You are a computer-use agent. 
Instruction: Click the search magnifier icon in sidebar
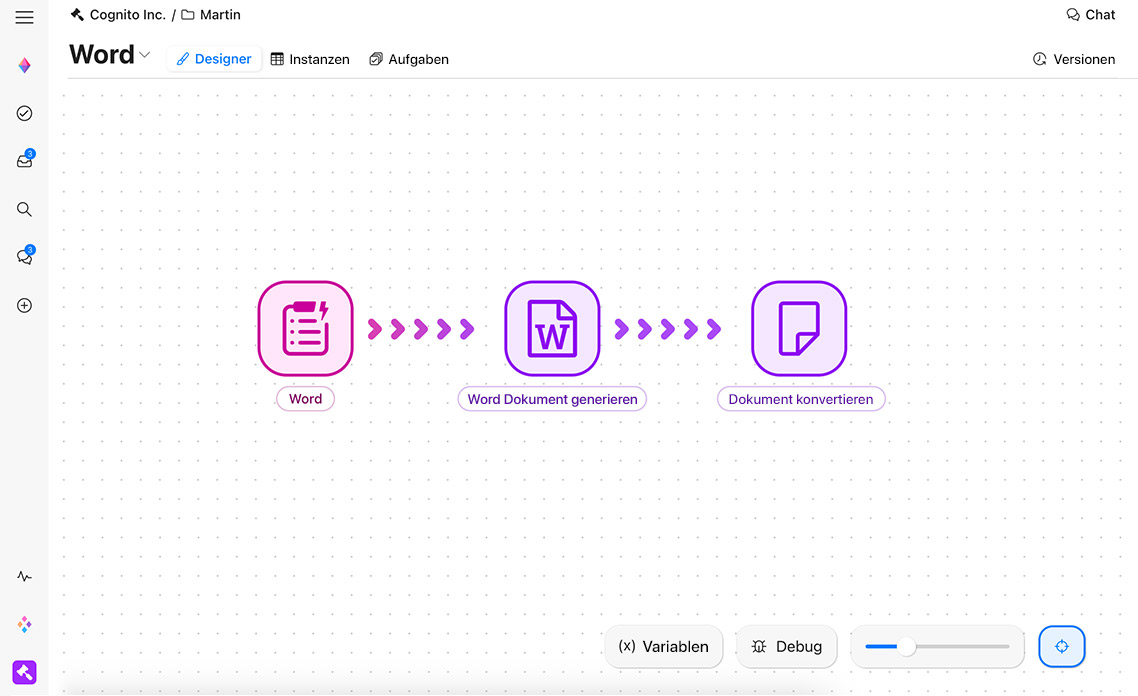[25, 210]
